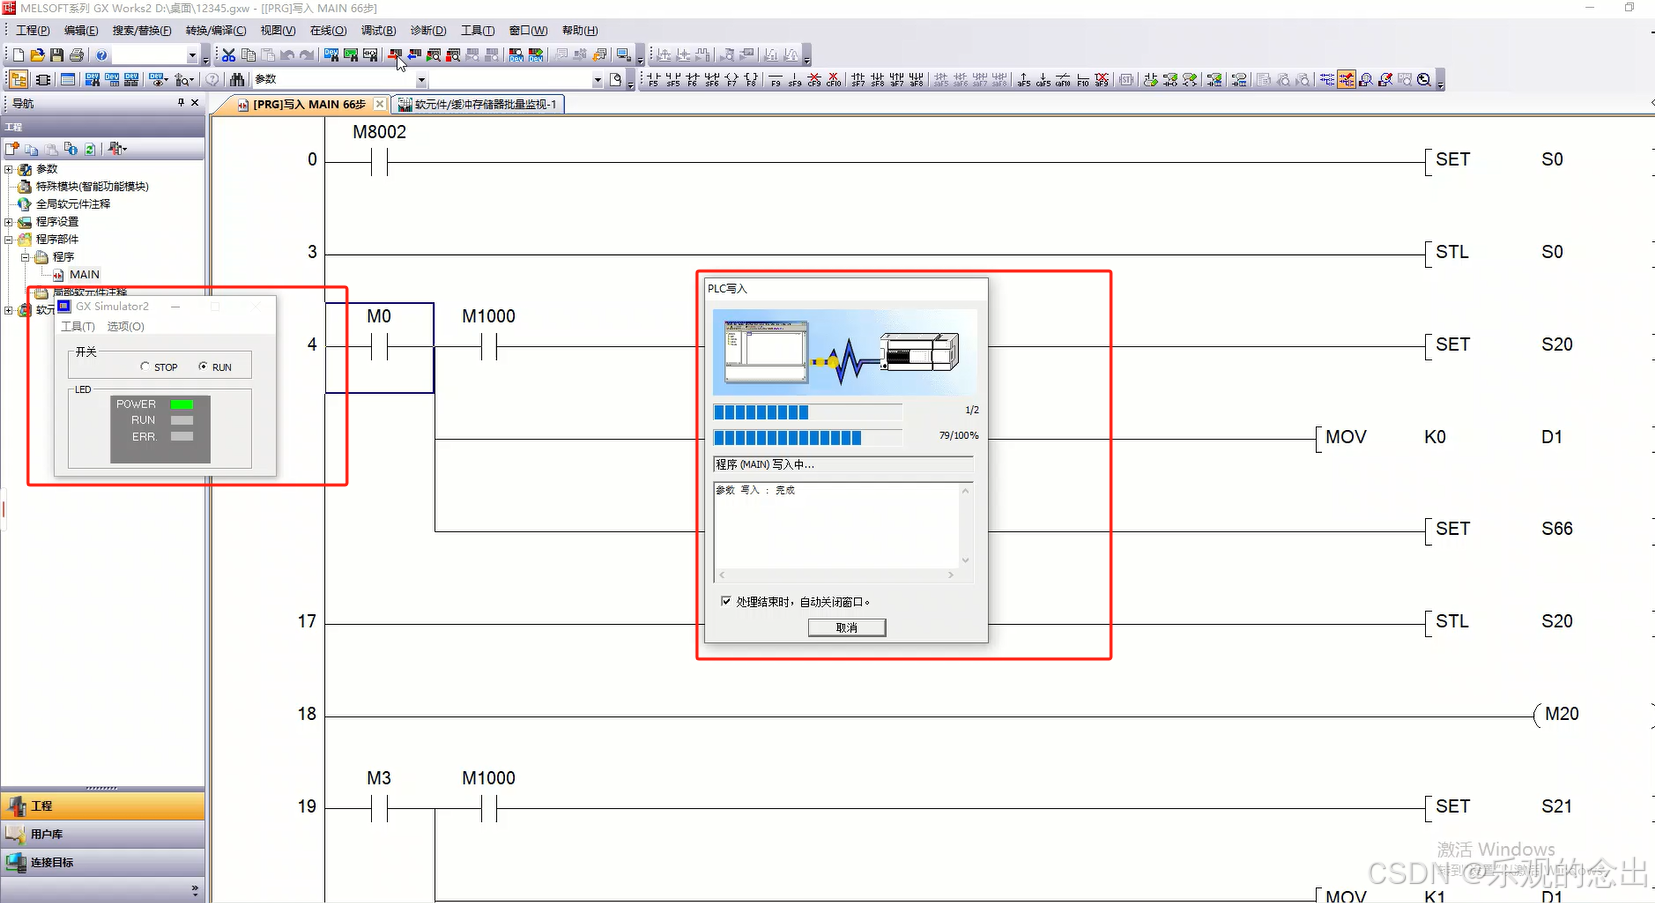Open the 转换/编译(C) menu

[215, 30]
